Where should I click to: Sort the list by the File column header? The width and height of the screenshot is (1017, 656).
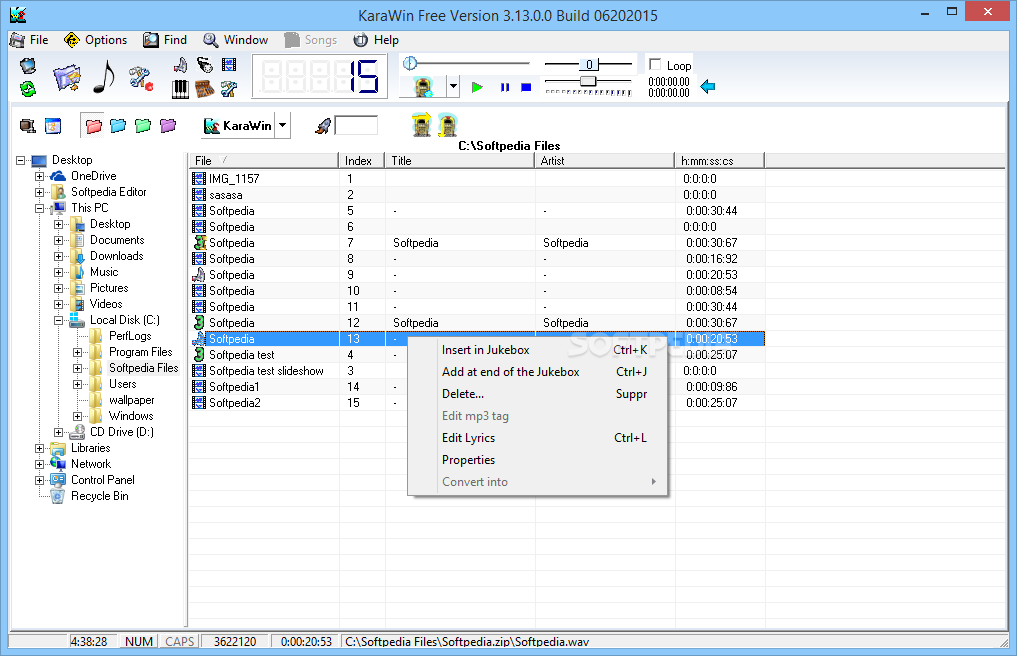point(264,160)
